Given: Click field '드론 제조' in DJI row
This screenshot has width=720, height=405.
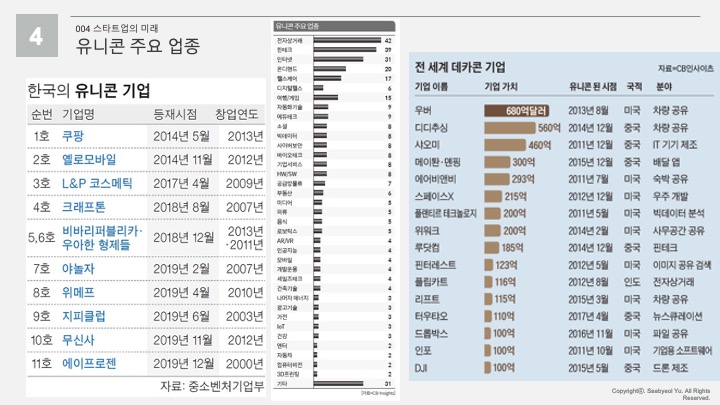Looking at the screenshot, I should [x=670, y=368].
